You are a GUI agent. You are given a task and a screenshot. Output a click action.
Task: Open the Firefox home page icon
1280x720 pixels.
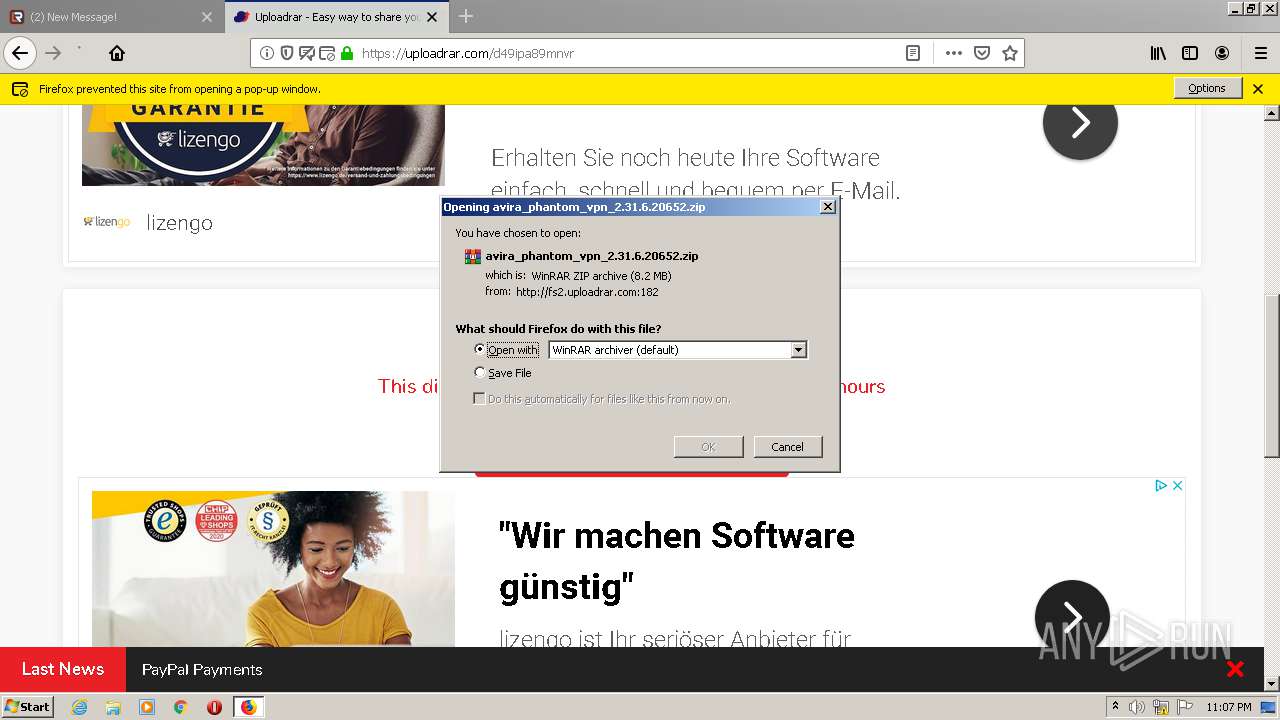pos(117,53)
